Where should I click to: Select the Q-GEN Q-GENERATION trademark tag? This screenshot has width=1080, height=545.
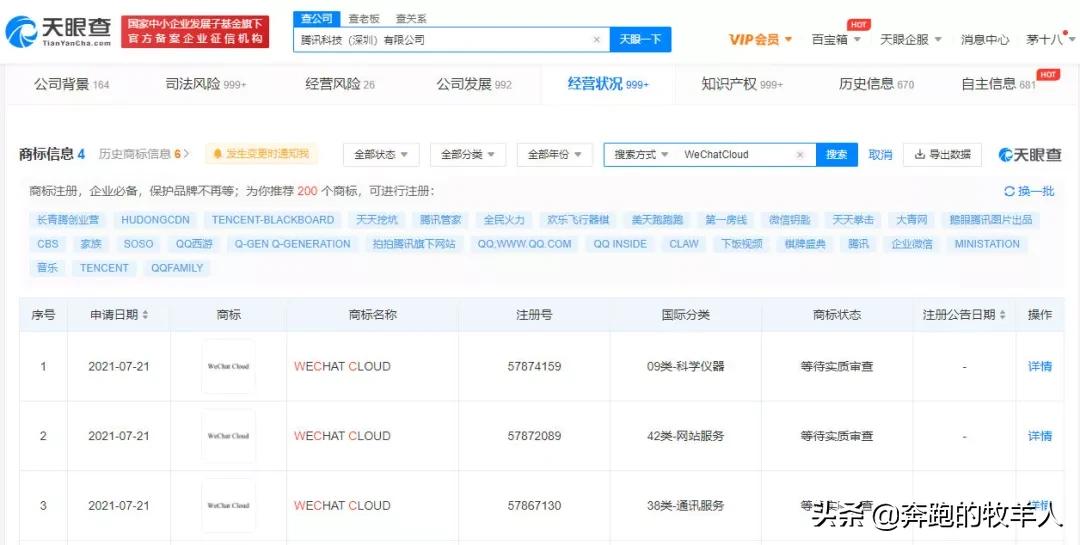293,244
